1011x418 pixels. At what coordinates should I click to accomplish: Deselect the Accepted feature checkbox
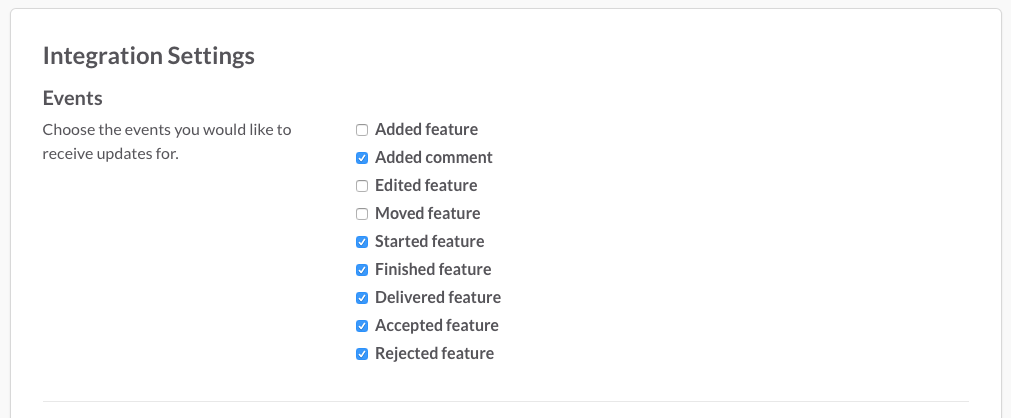point(362,326)
